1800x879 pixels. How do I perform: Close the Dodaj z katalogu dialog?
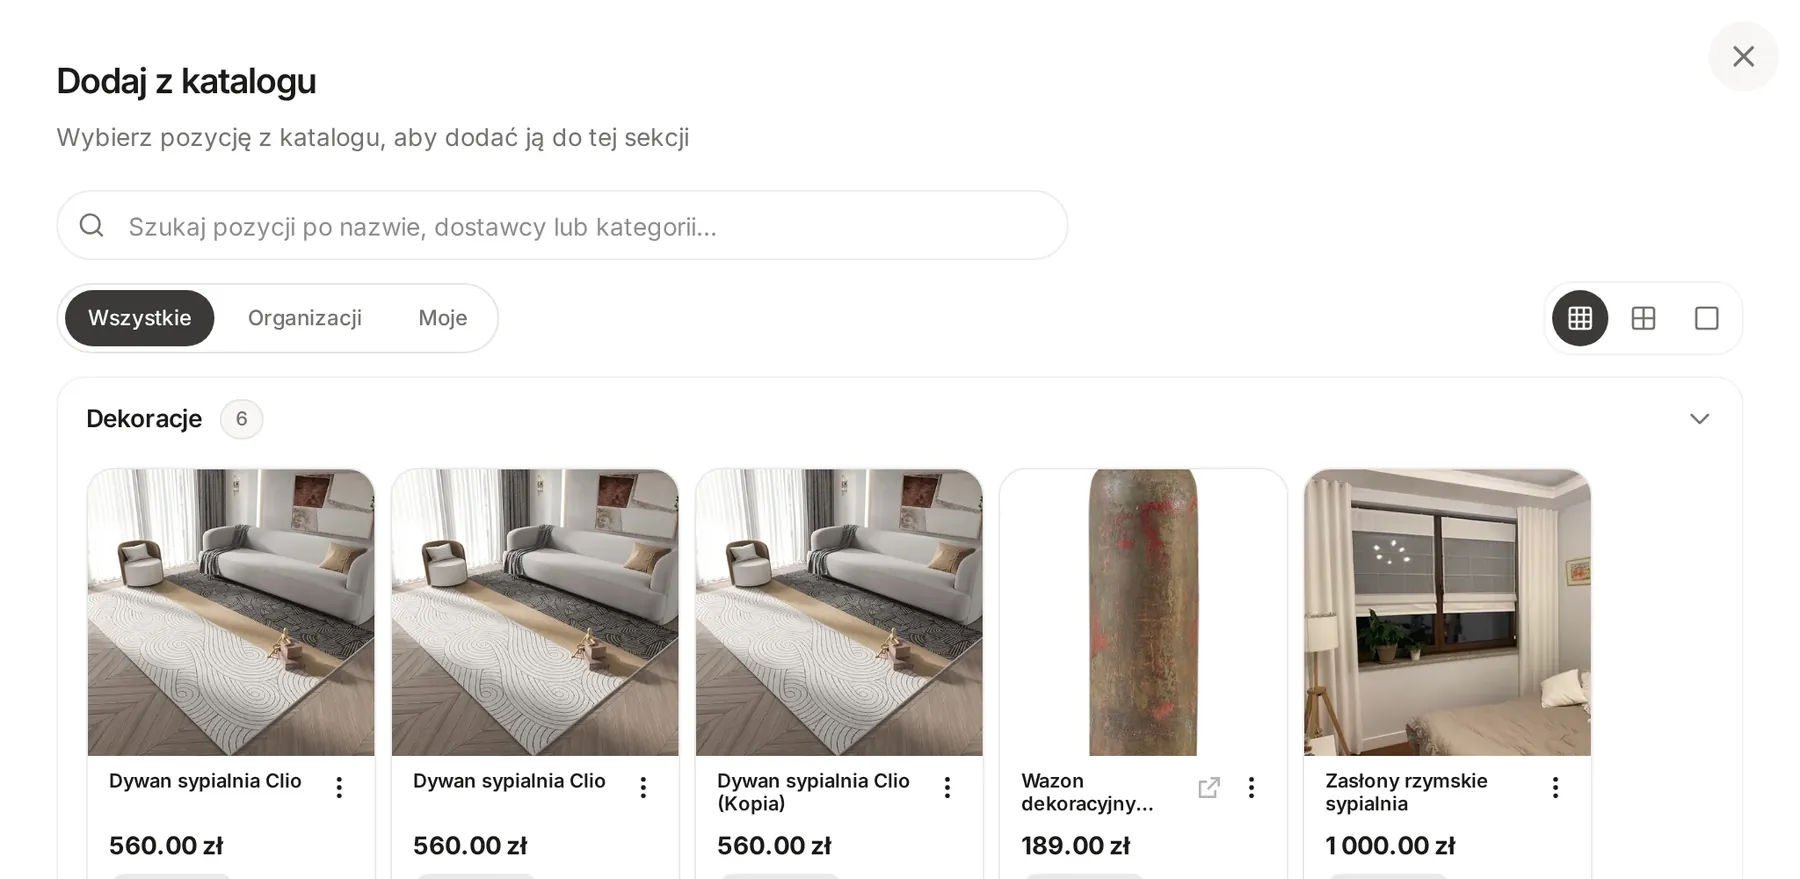point(1743,57)
